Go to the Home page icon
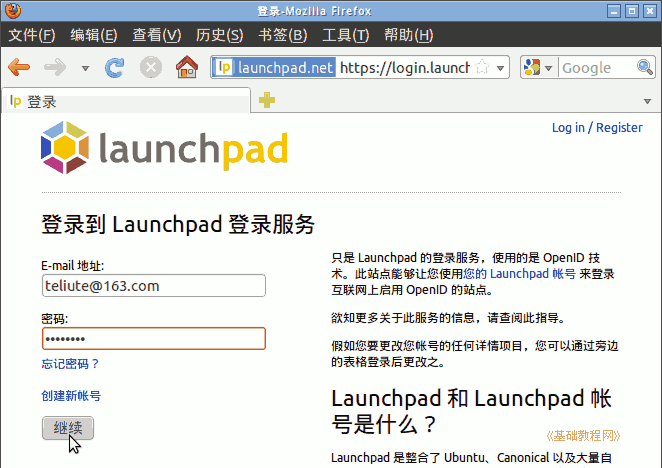This screenshot has height=468, width=662. tap(186, 68)
